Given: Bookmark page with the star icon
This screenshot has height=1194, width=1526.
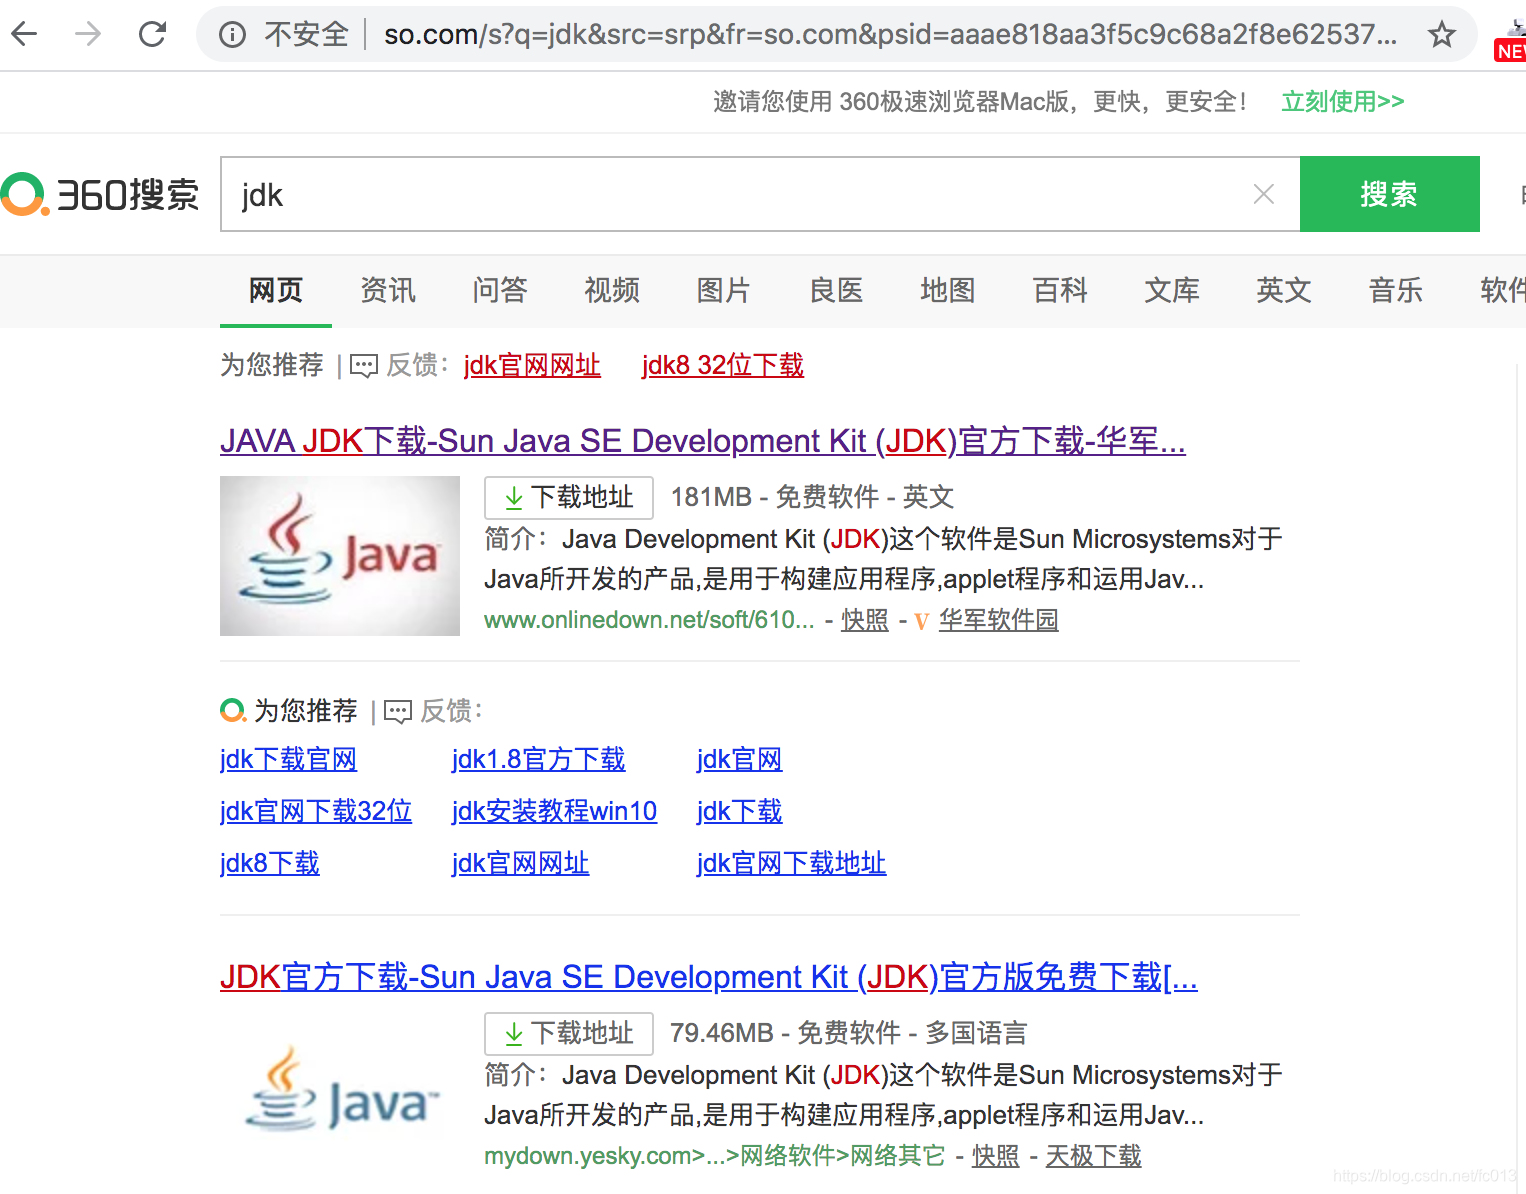Looking at the screenshot, I should 1441,35.
